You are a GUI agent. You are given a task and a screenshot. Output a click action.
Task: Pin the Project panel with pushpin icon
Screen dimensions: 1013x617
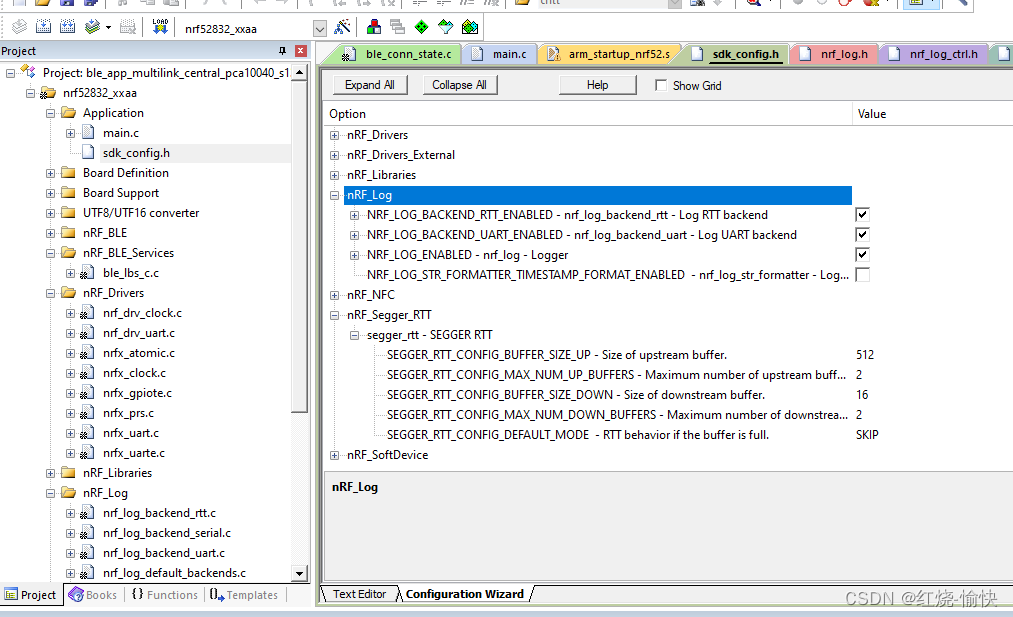click(282, 51)
